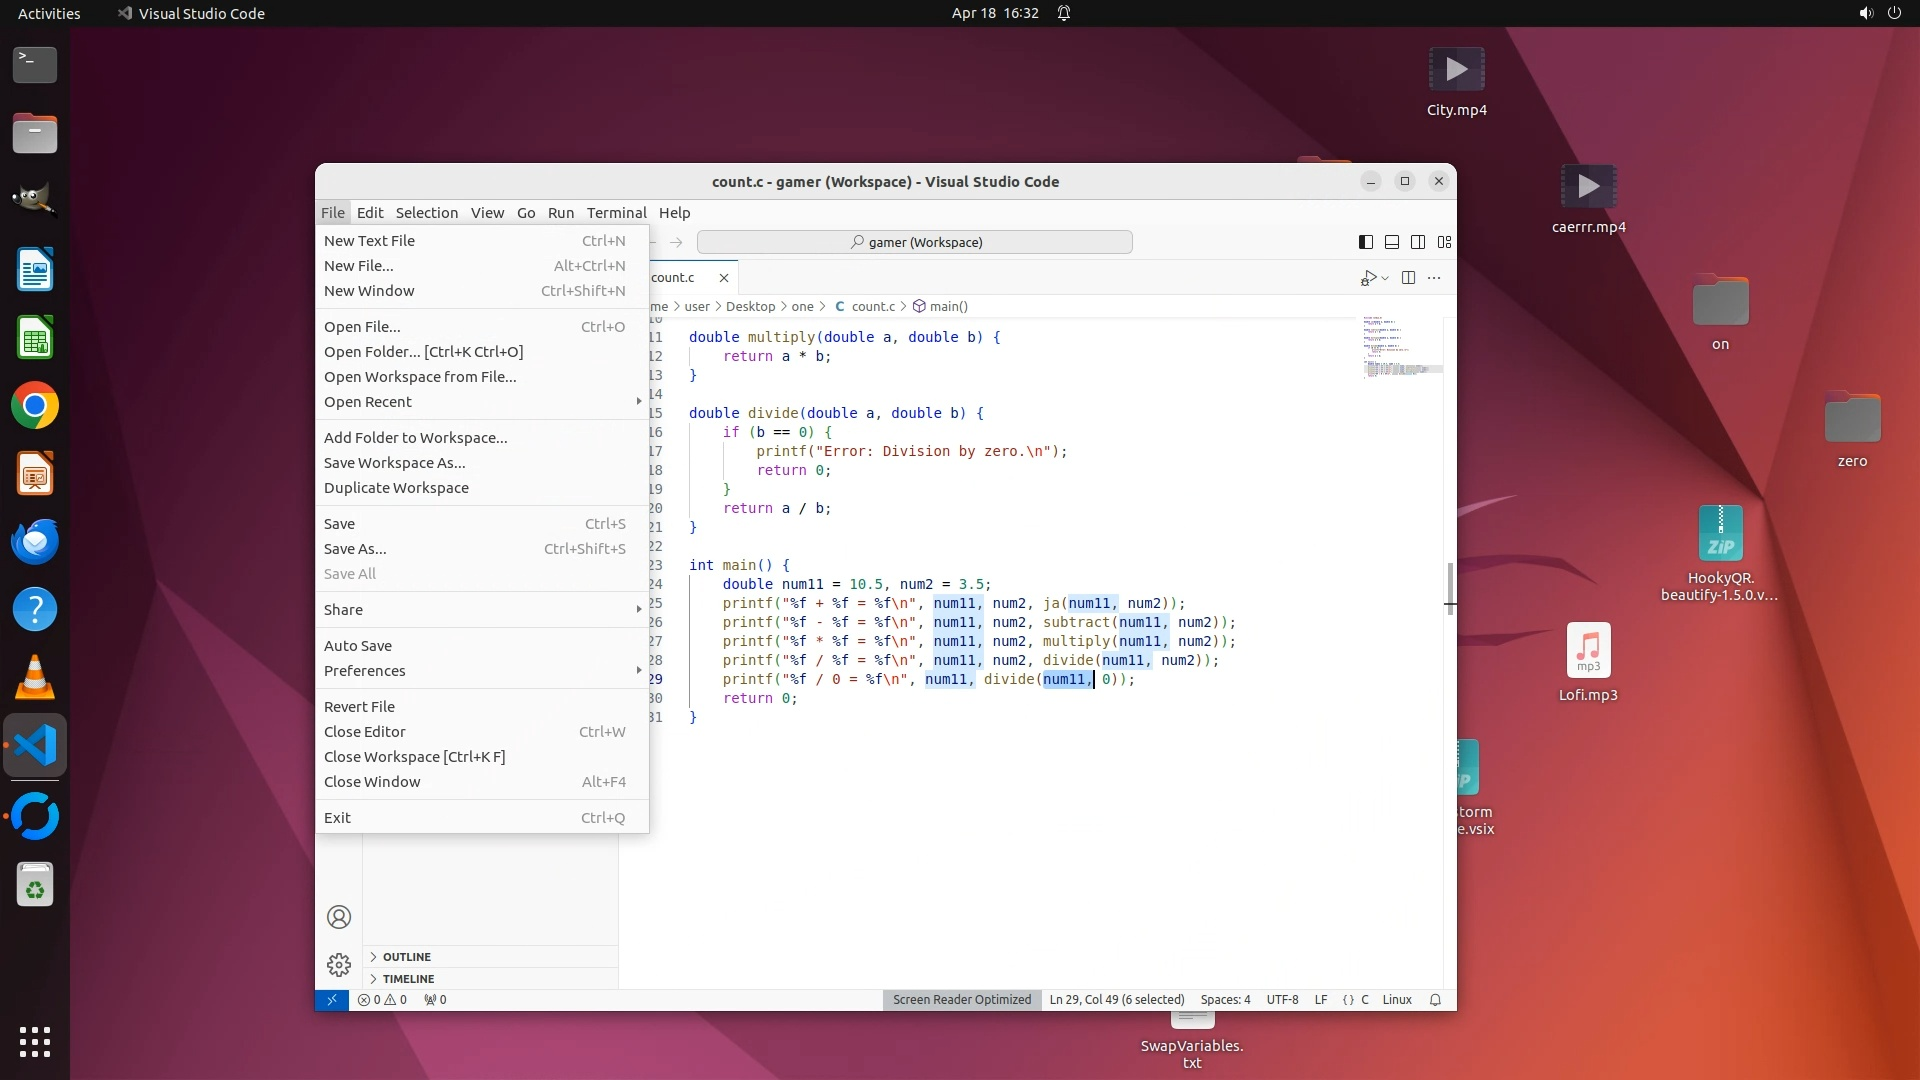
Task: Click the UTF-8 encoding in the status bar
Action: pos(1282,1000)
